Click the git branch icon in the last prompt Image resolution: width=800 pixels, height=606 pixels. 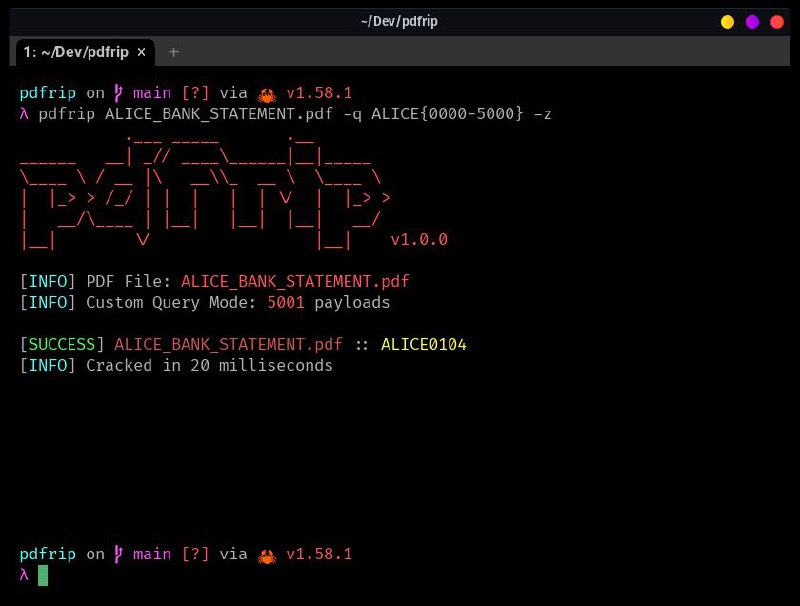[x=119, y=554]
